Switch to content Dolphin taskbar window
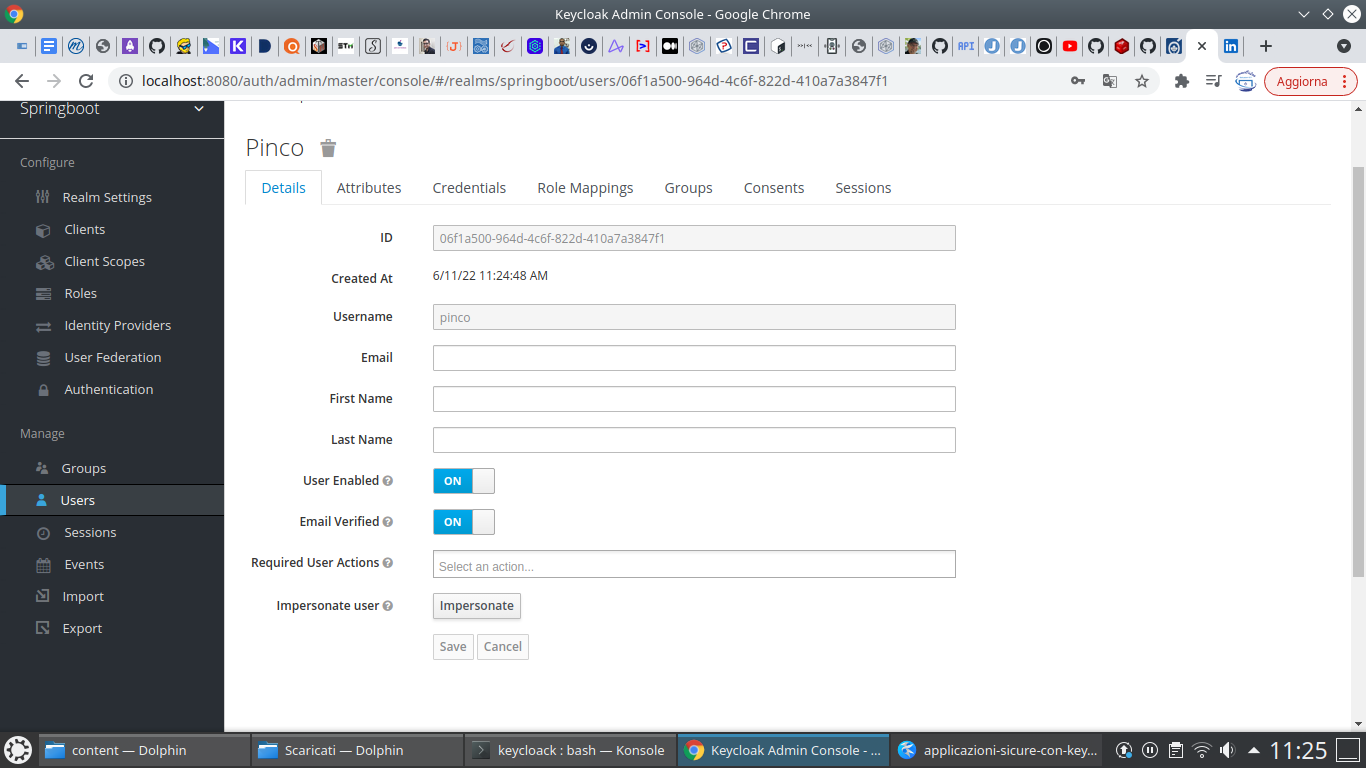1366x768 pixels. [145, 750]
